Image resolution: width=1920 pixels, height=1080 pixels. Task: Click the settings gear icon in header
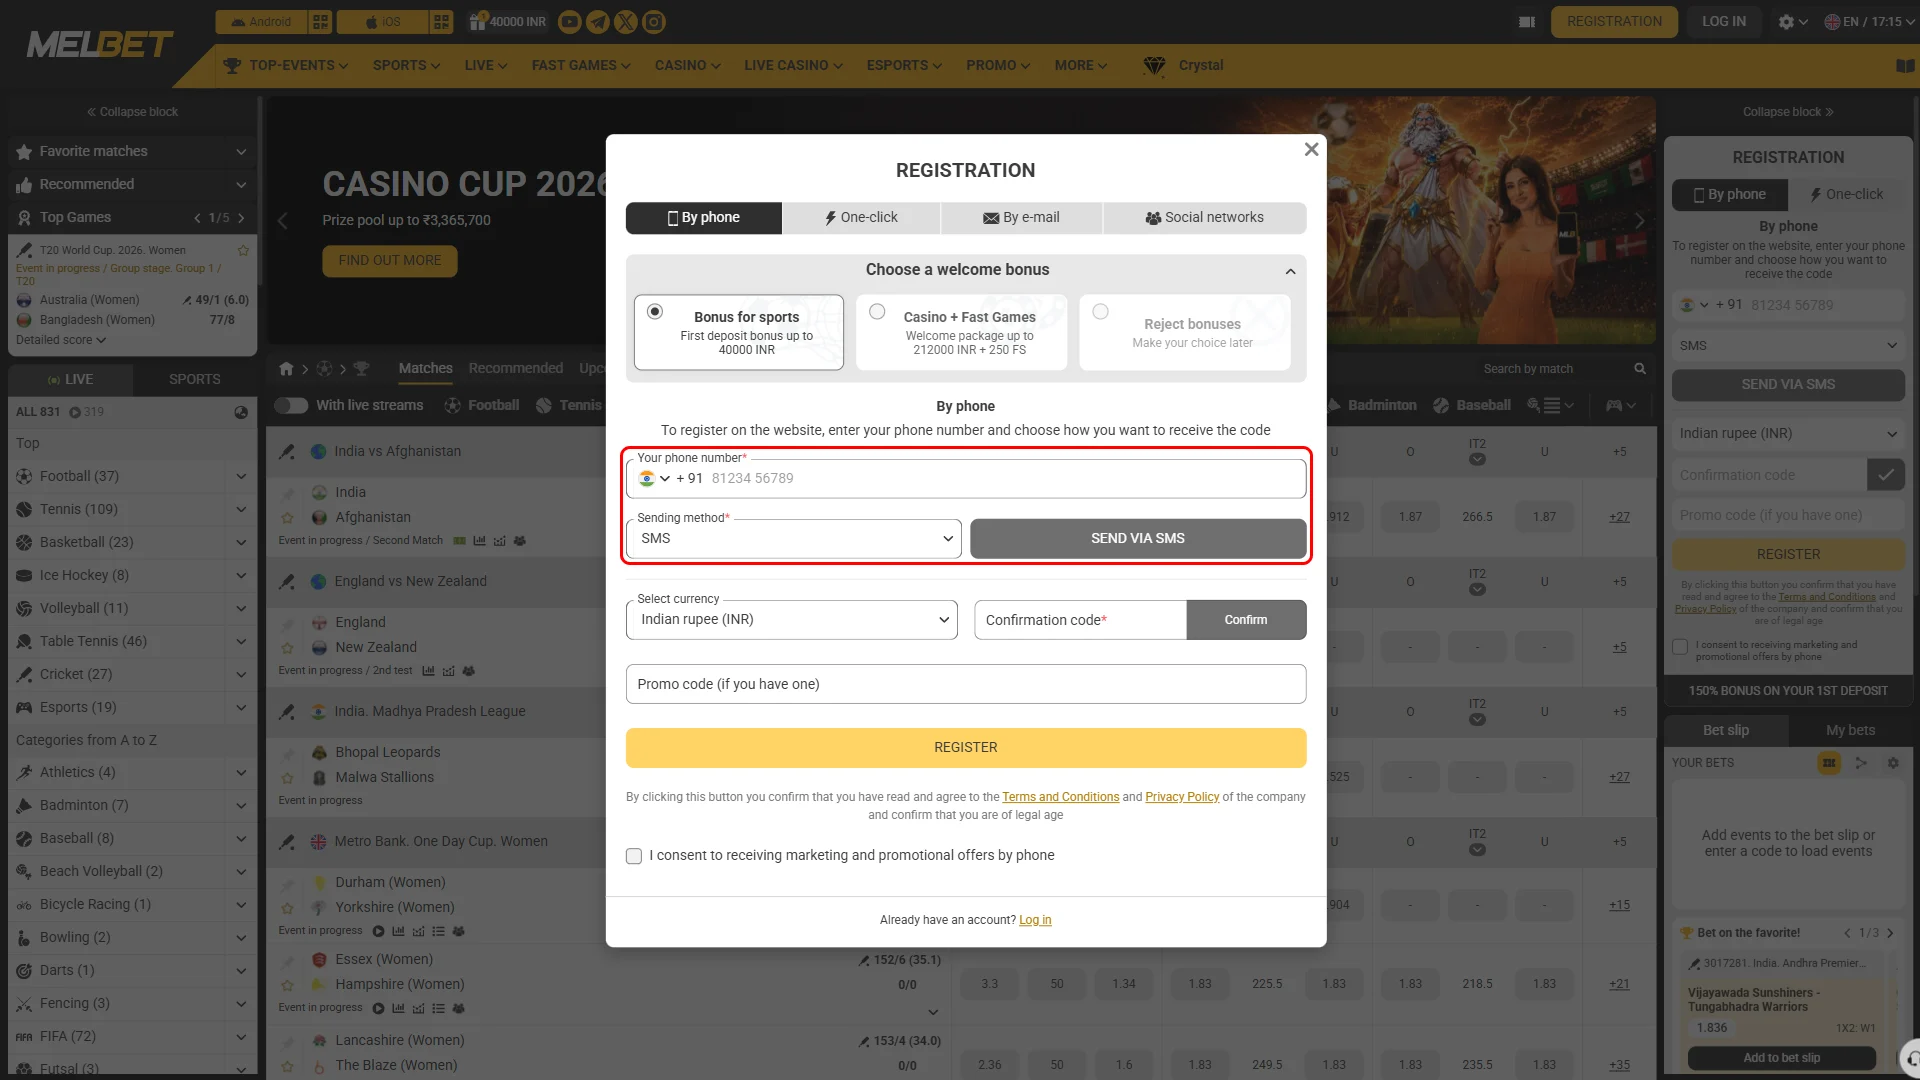tap(1786, 21)
